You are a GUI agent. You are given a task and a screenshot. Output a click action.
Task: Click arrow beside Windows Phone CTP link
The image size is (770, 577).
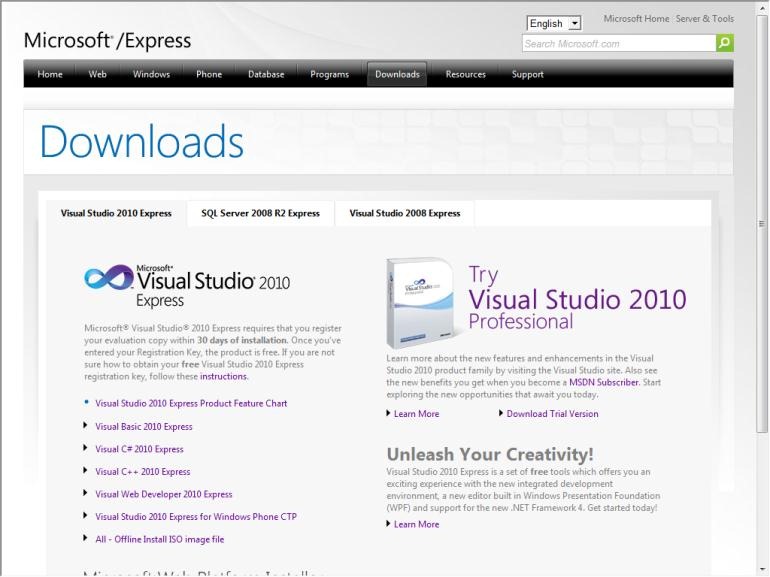click(x=85, y=516)
